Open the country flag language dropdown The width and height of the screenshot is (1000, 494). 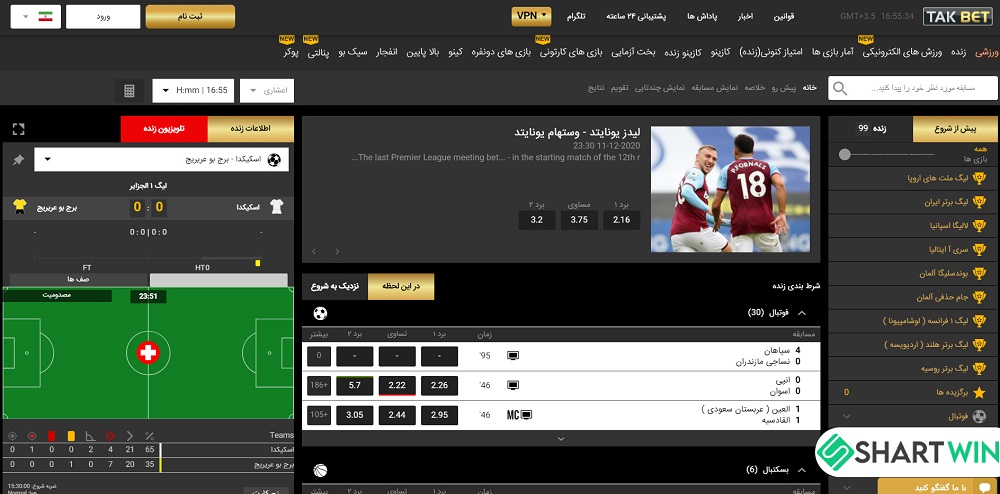36,17
